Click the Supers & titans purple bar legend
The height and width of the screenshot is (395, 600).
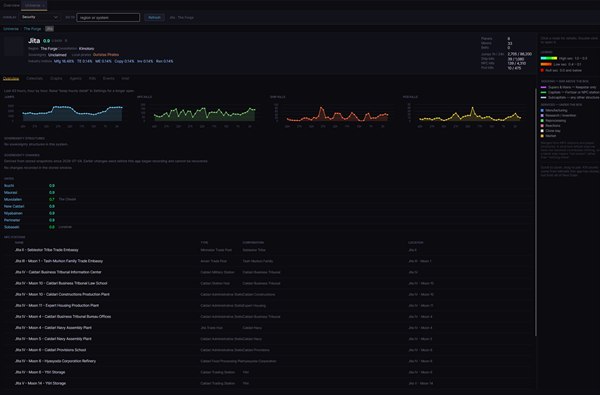[x=543, y=87]
